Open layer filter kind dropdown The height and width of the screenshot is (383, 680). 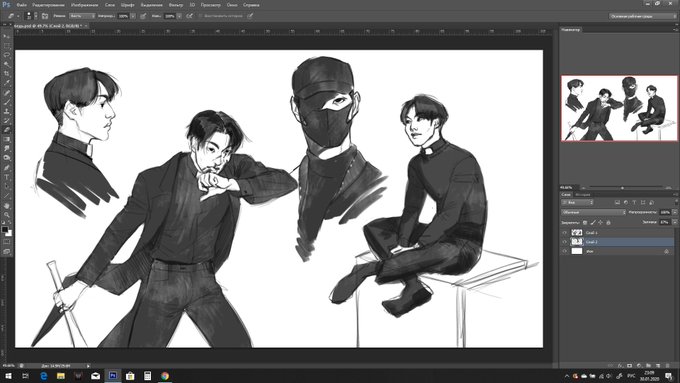[577, 203]
